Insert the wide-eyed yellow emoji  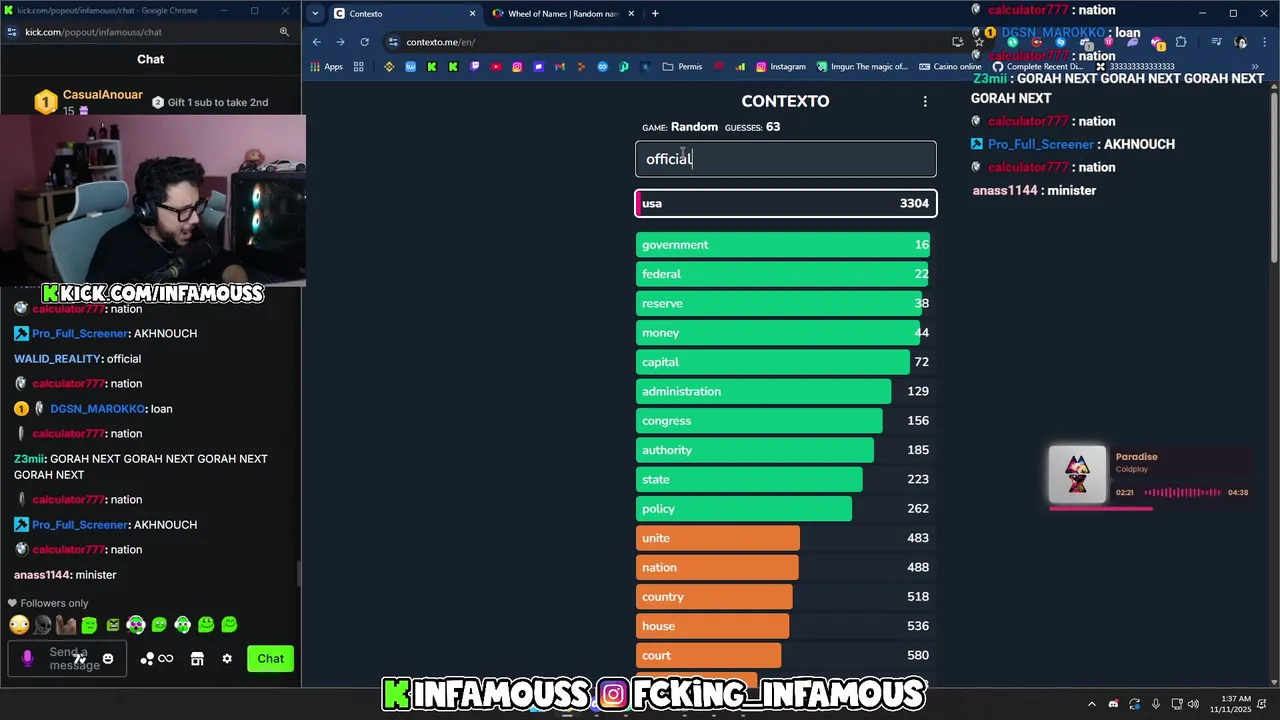19,625
